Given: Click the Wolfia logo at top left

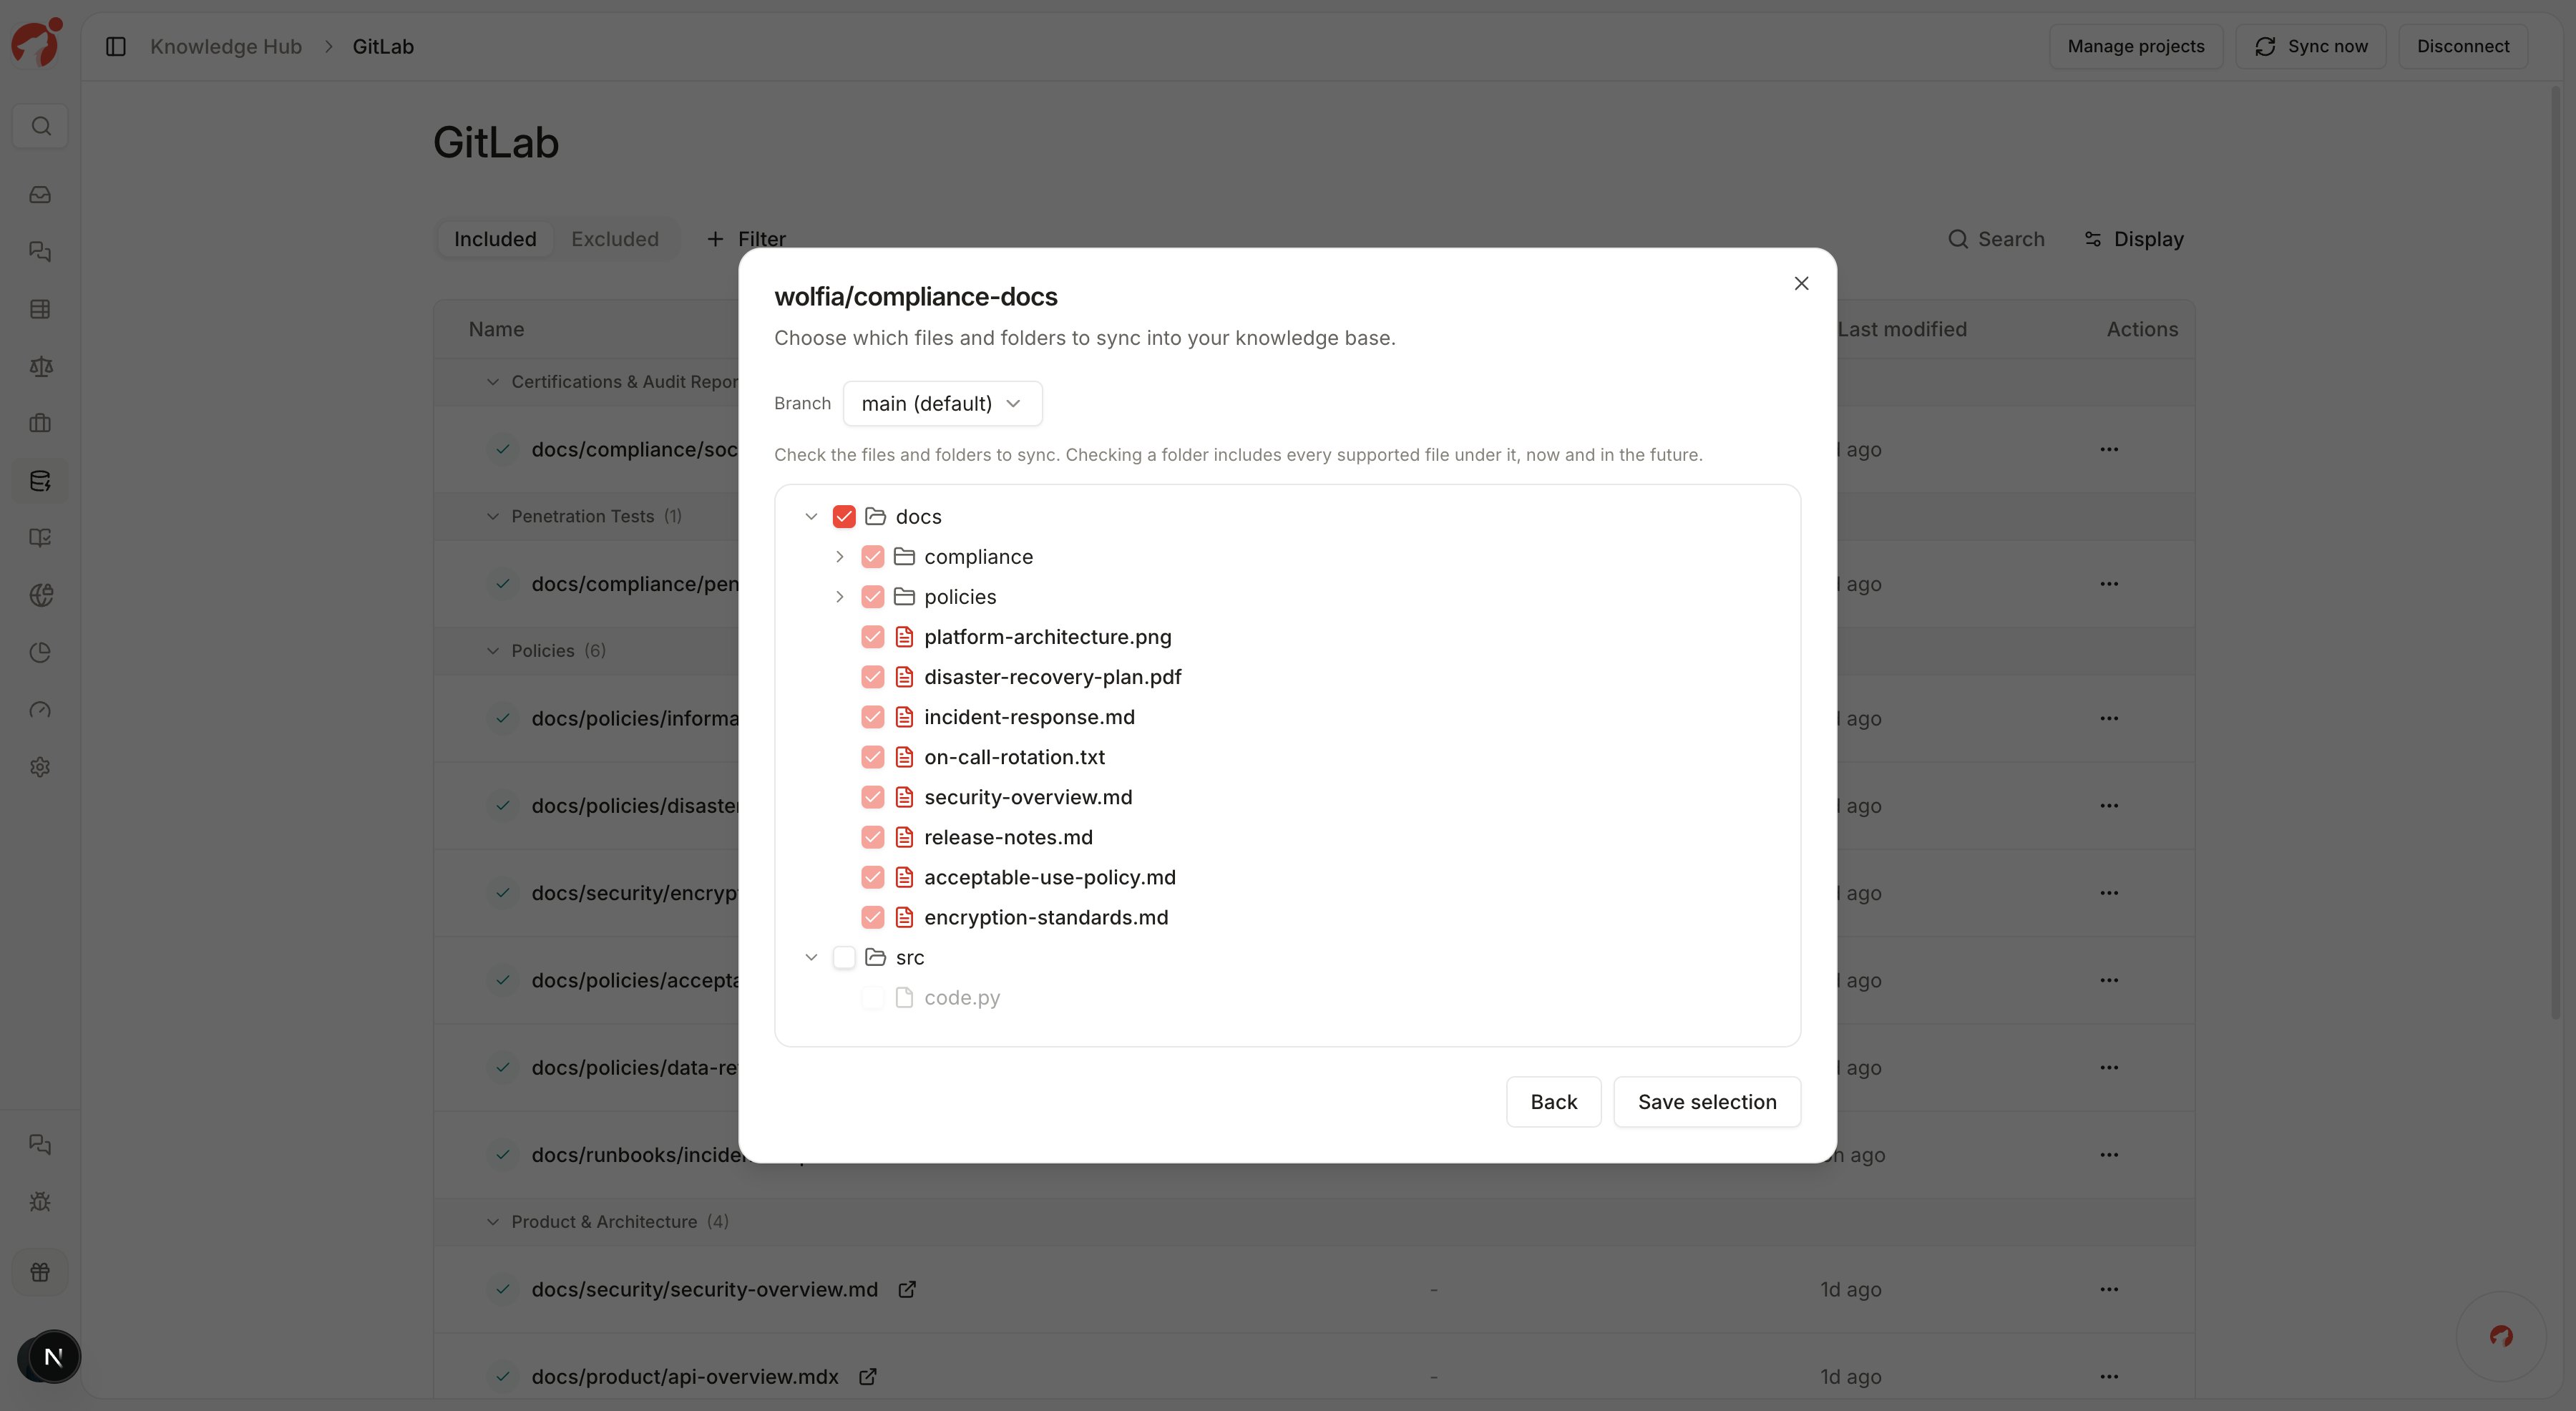Looking at the screenshot, I should [x=37, y=42].
